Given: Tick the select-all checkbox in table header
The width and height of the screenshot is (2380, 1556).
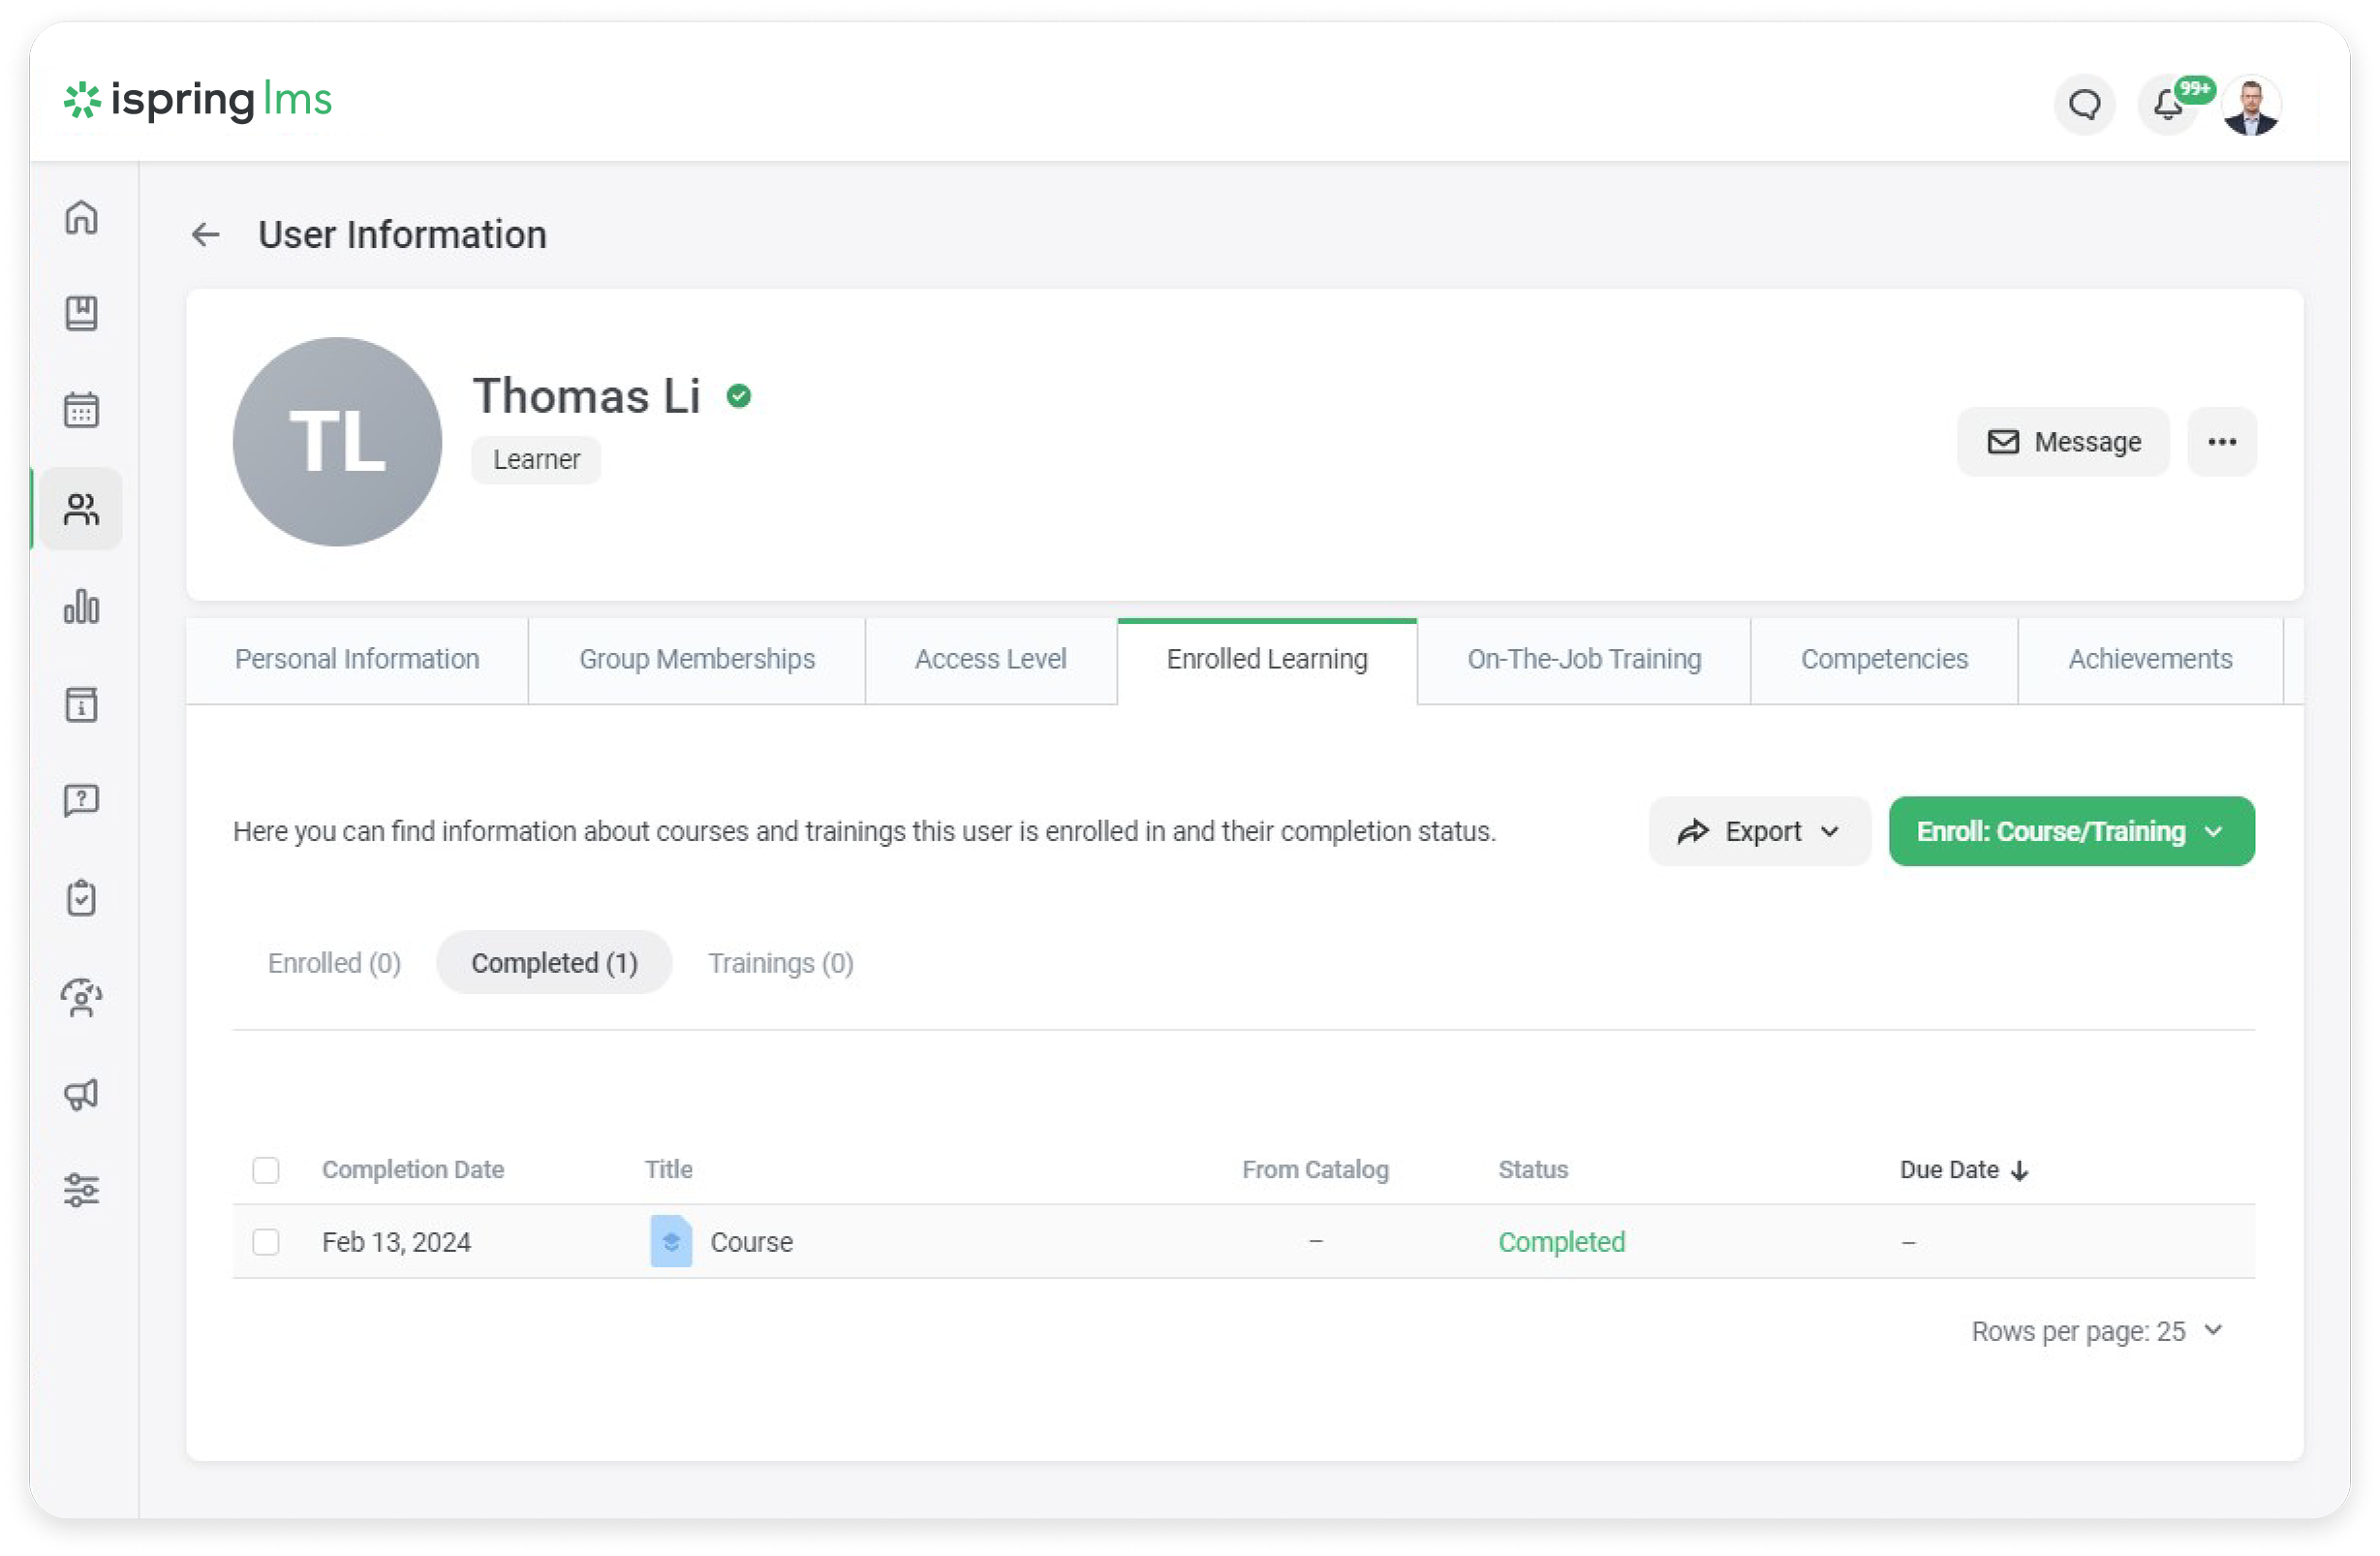Looking at the screenshot, I should pos(266,1170).
